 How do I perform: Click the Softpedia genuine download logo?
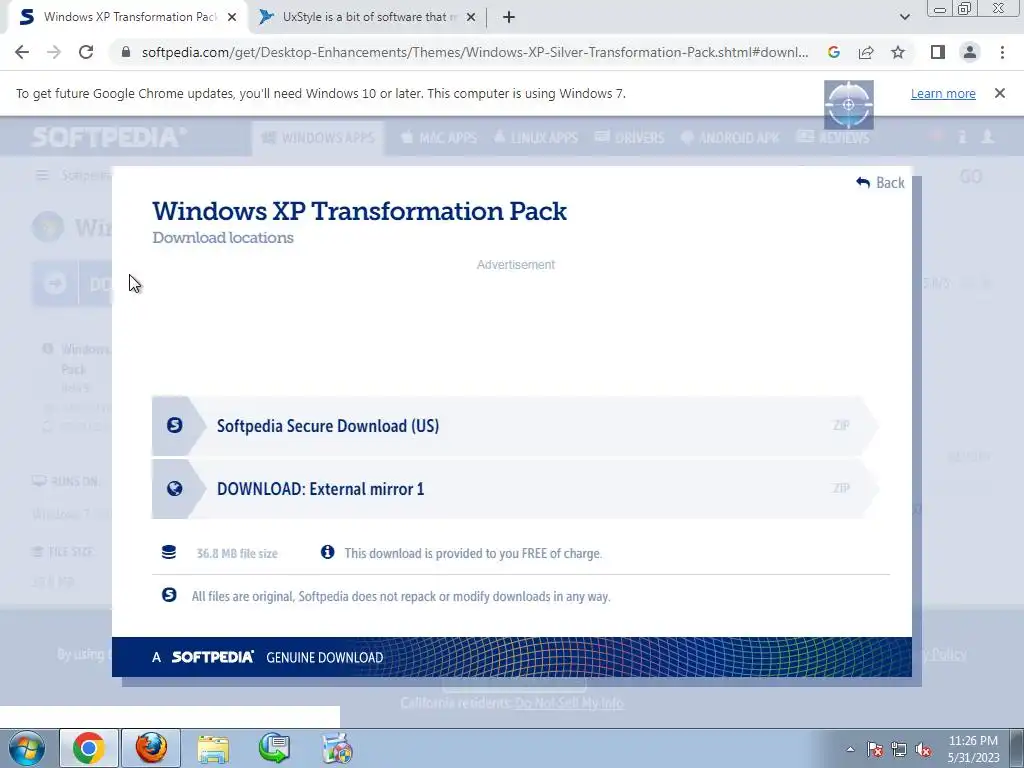coord(212,657)
